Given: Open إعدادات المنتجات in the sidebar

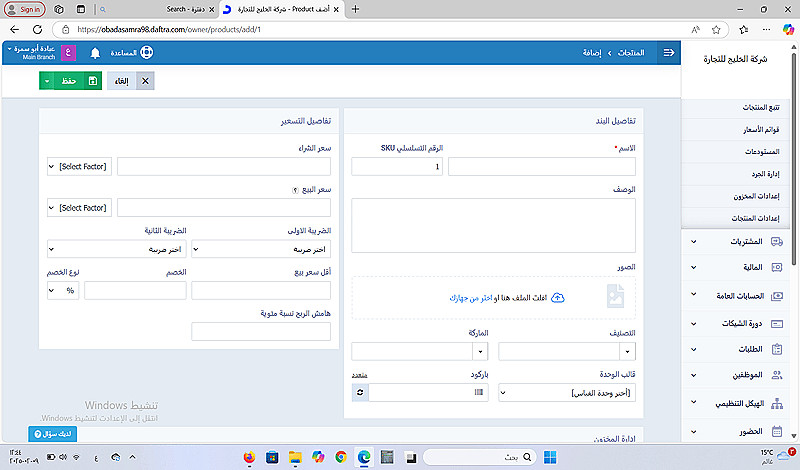Looking at the screenshot, I should [755, 218].
